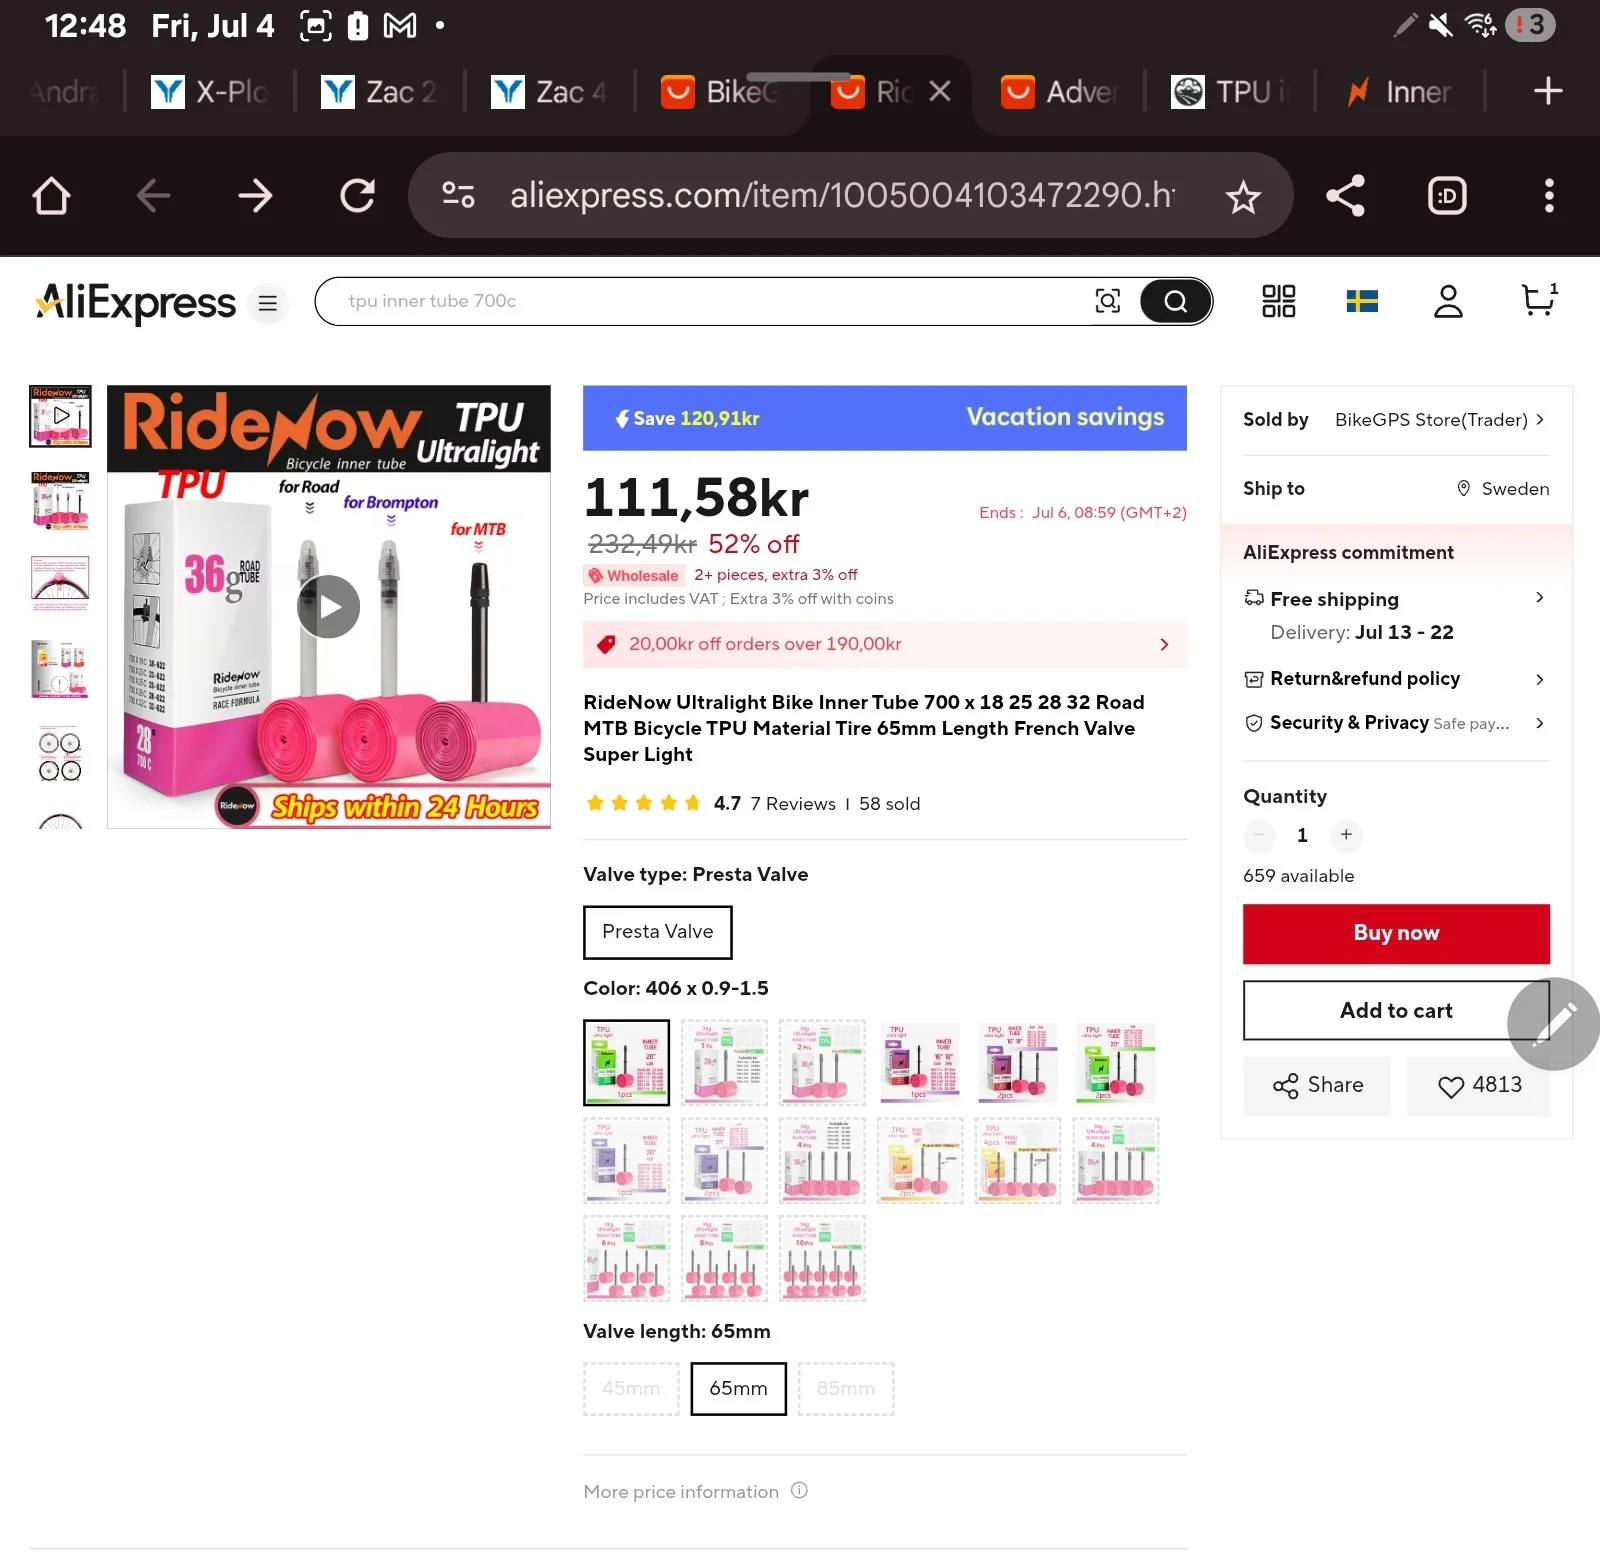
Task: Click the image search camera icon
Action: tap(1107, 301)
